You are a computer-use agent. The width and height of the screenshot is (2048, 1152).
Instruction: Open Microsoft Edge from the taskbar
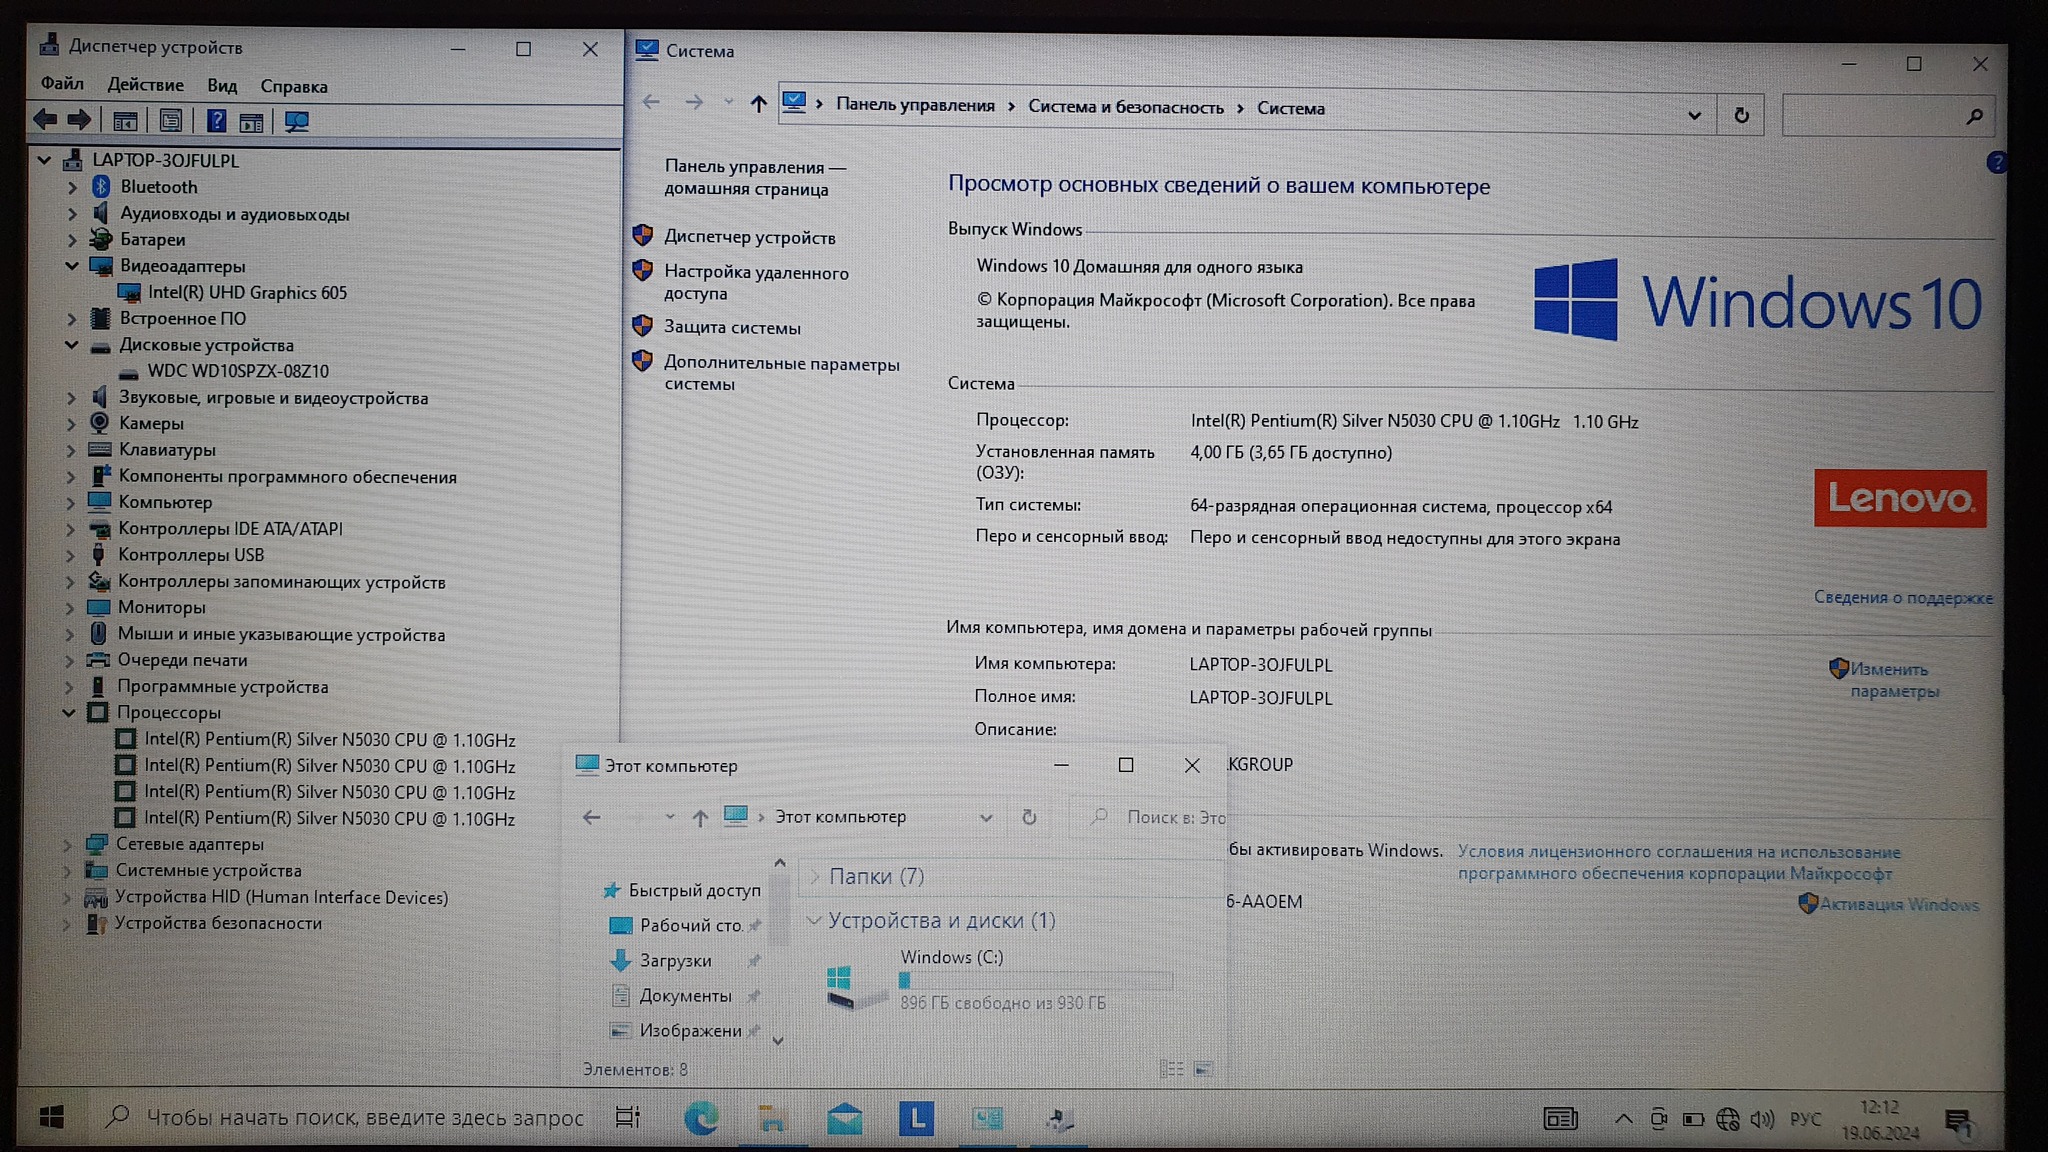pyautogui.click(x=700, y=1118)
